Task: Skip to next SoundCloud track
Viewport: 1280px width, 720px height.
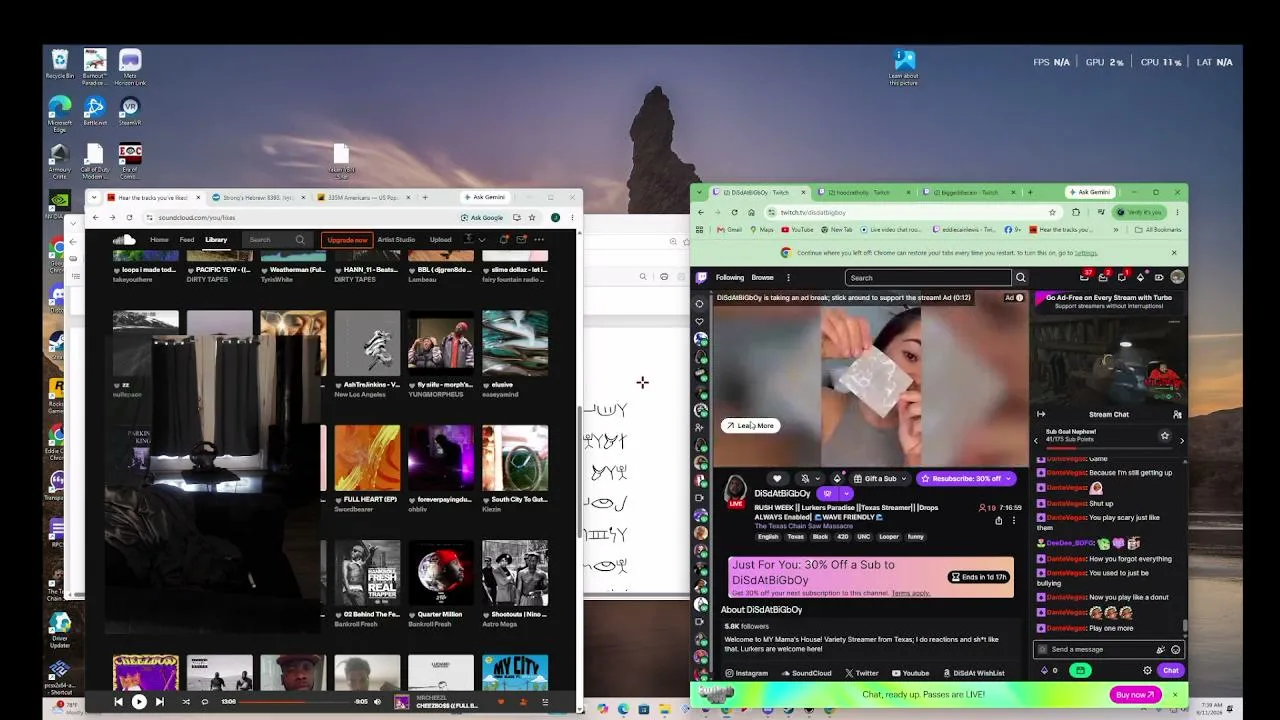Action: (x=160, y=702)
